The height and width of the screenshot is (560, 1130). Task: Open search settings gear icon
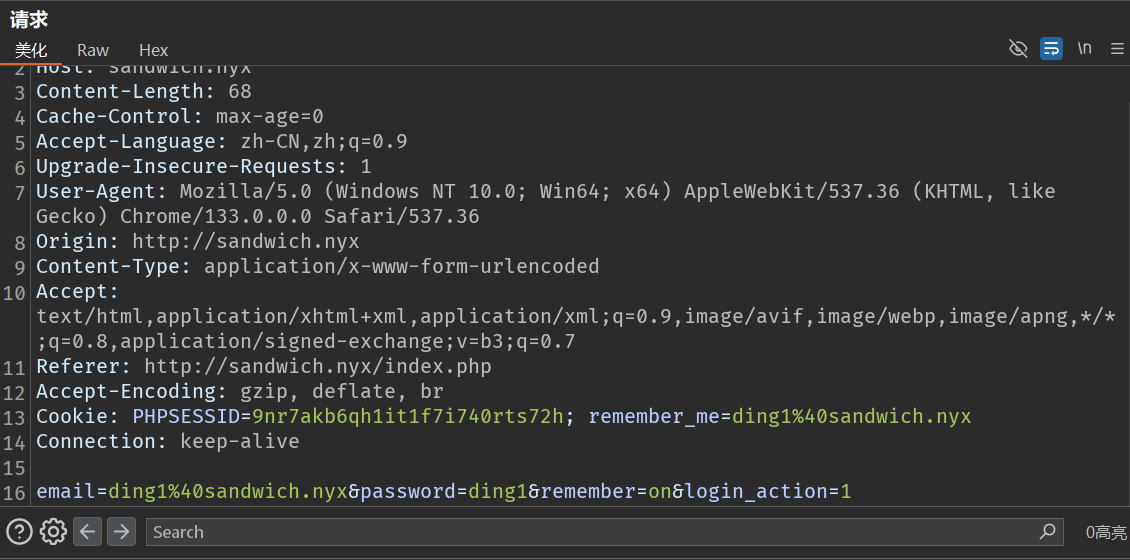coord(53,531)
